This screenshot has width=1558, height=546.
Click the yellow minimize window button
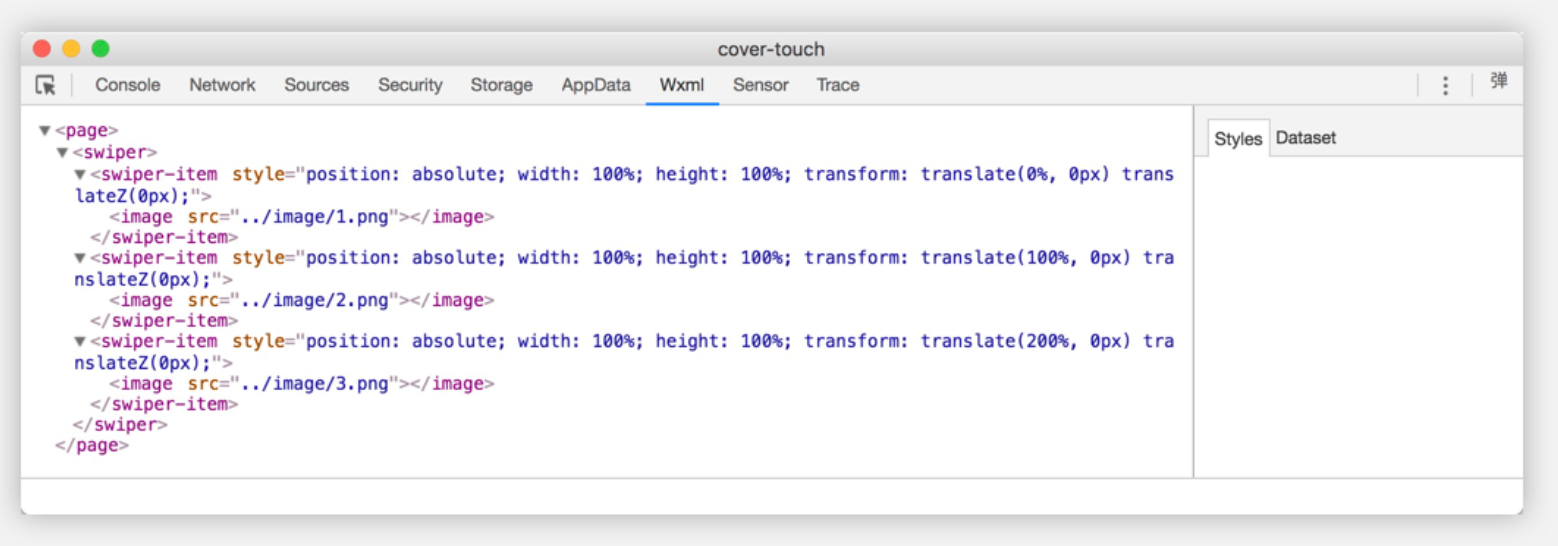[x=71, y=48]
